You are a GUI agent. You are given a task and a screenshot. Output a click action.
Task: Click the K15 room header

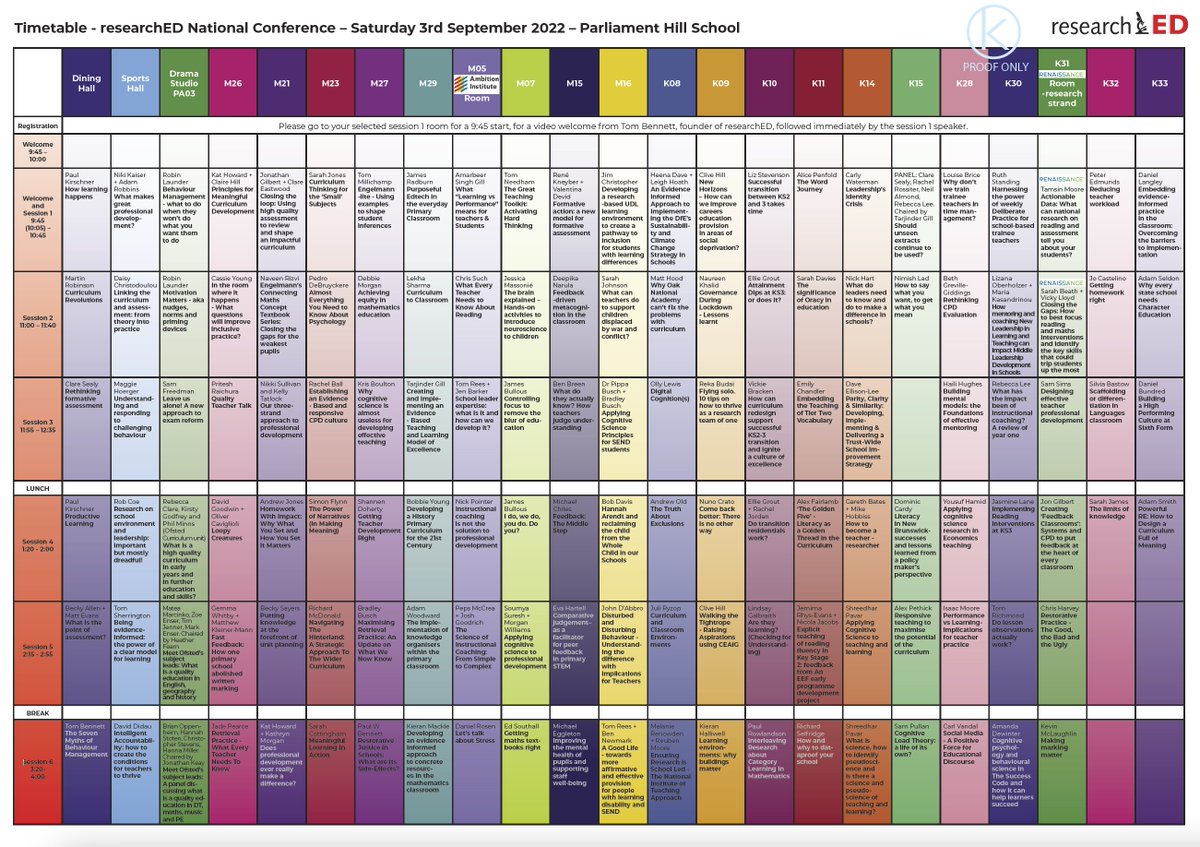(915, 83)
